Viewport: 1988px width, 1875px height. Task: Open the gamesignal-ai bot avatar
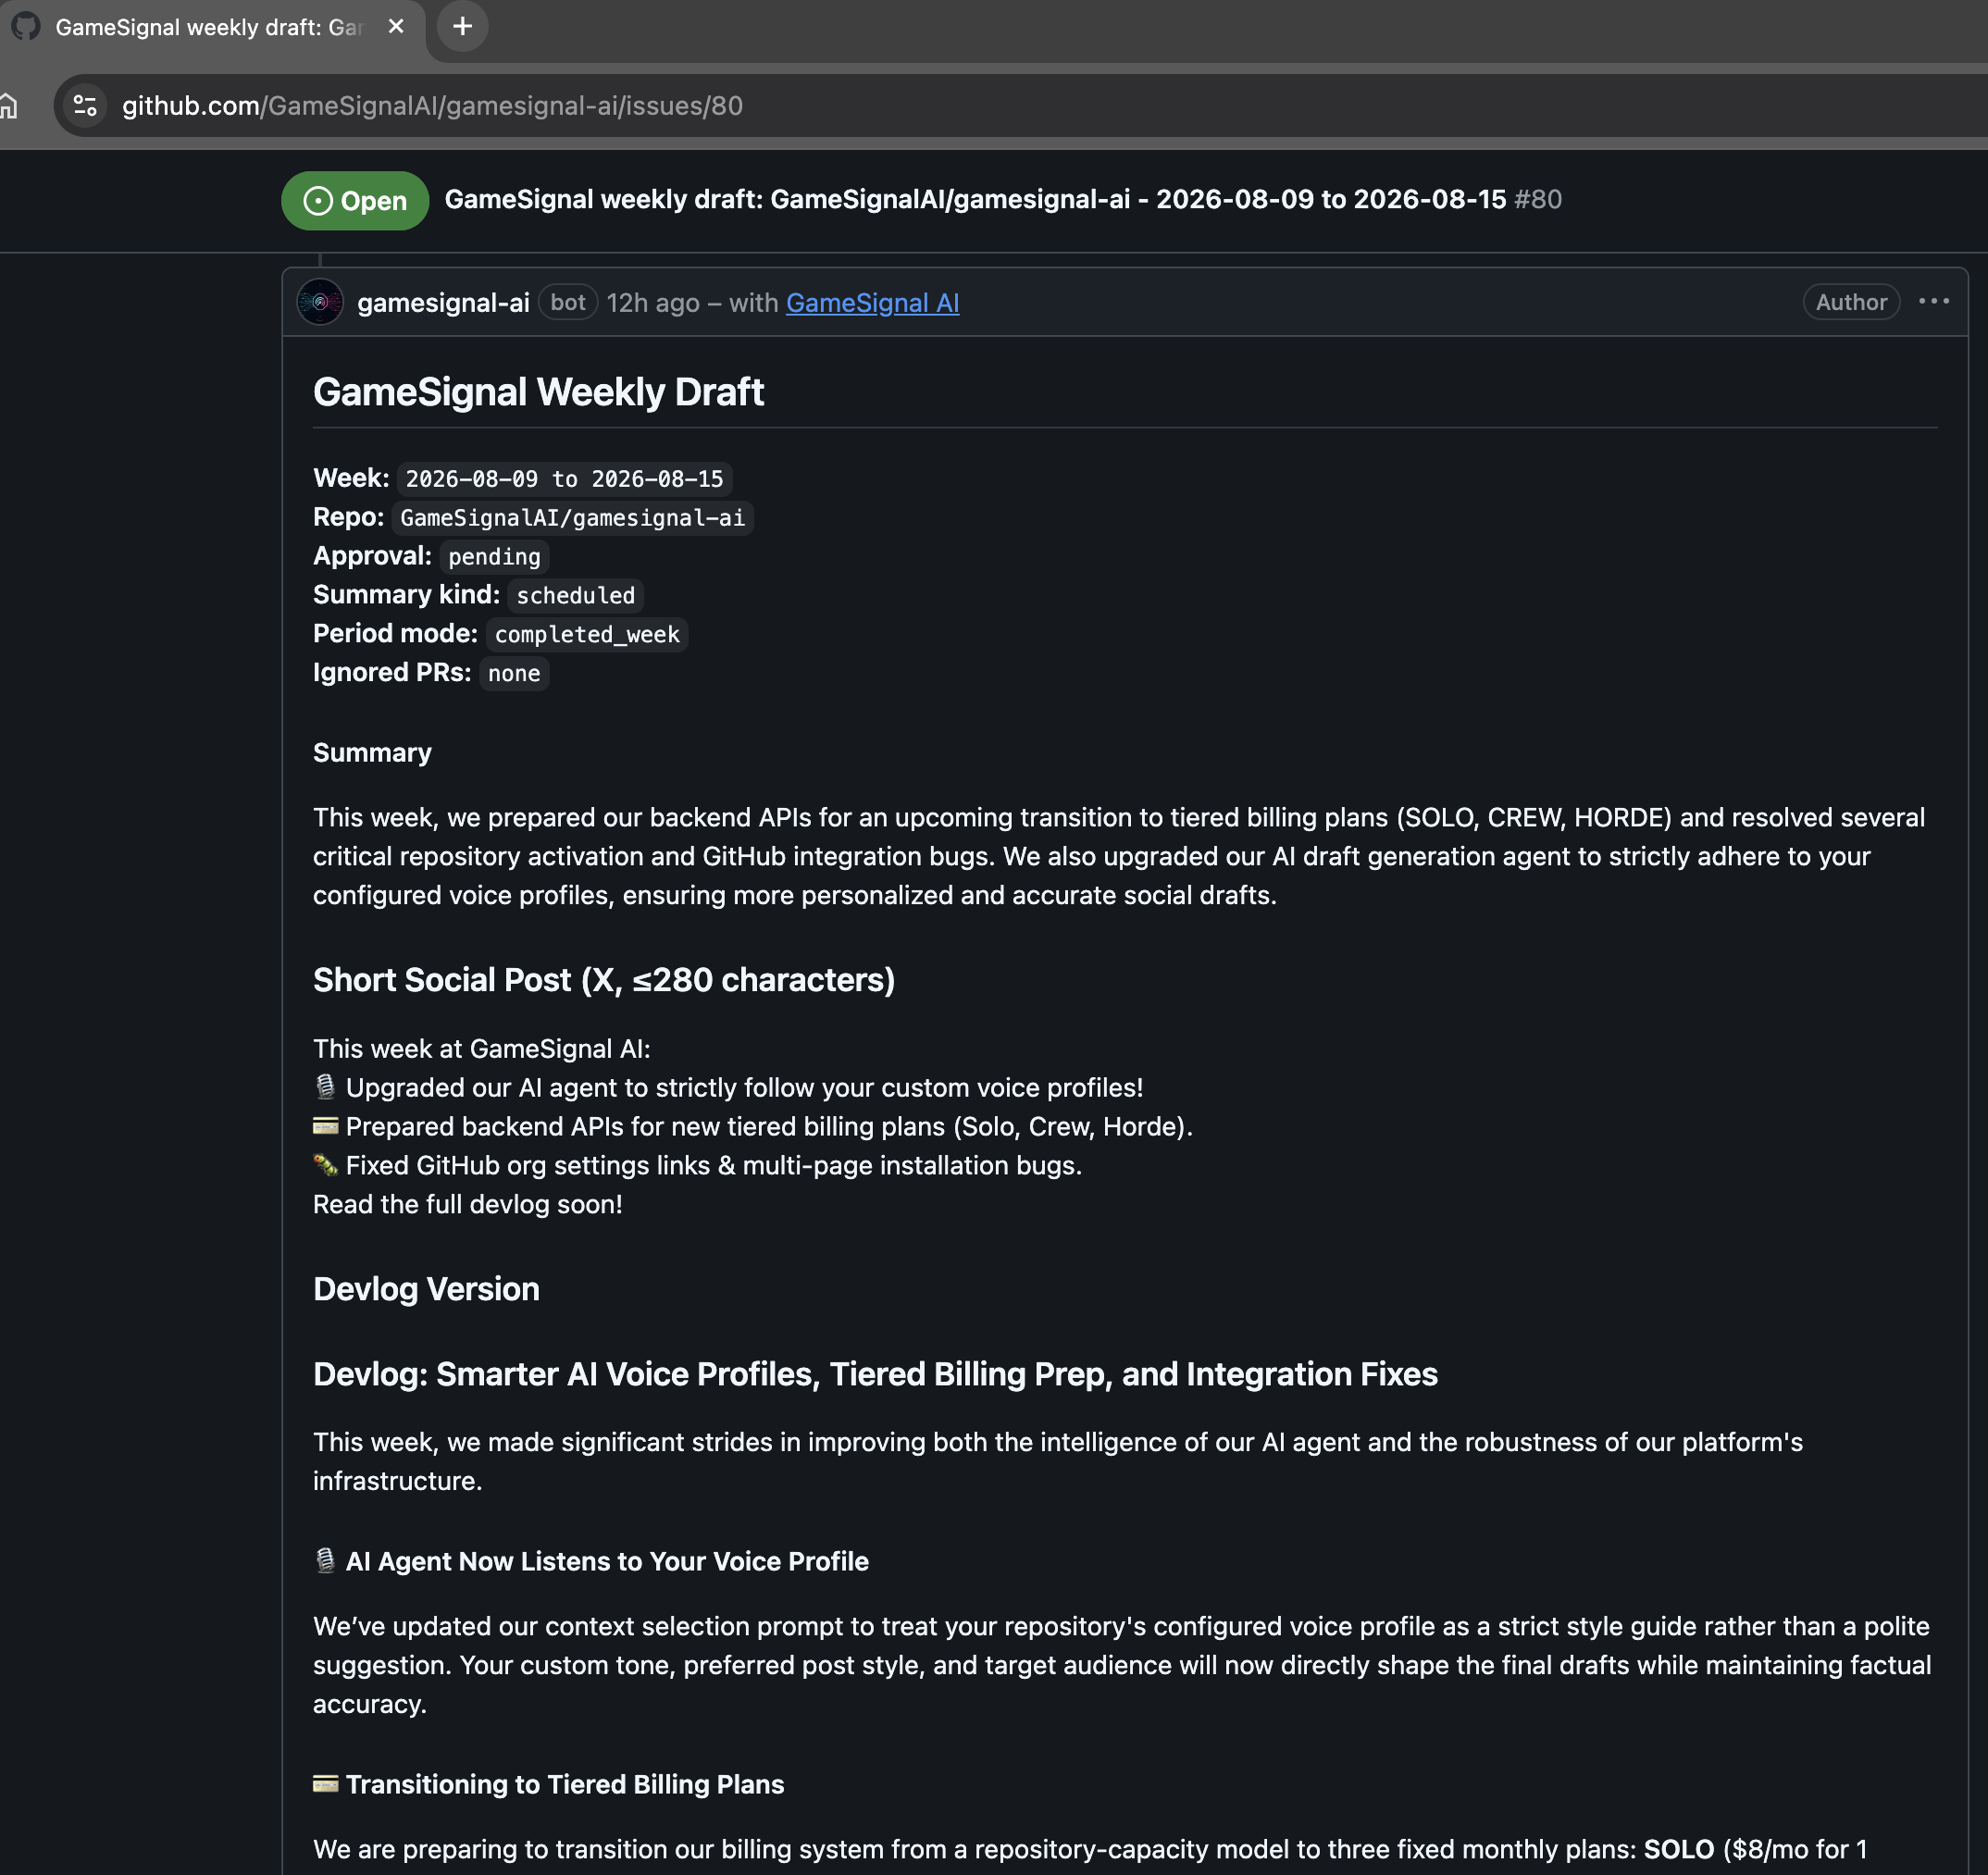[320, 302]
